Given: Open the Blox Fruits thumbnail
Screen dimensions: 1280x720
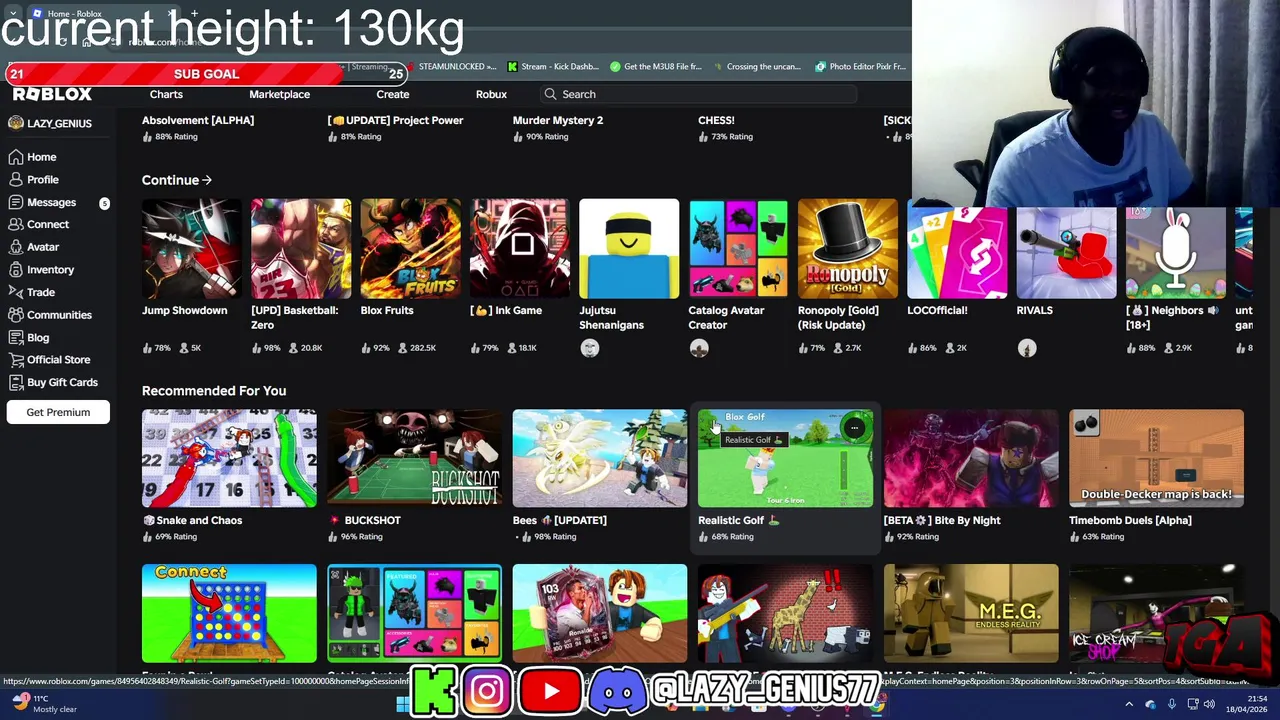Looking at the screenshot, I should (x=410, y=249).
